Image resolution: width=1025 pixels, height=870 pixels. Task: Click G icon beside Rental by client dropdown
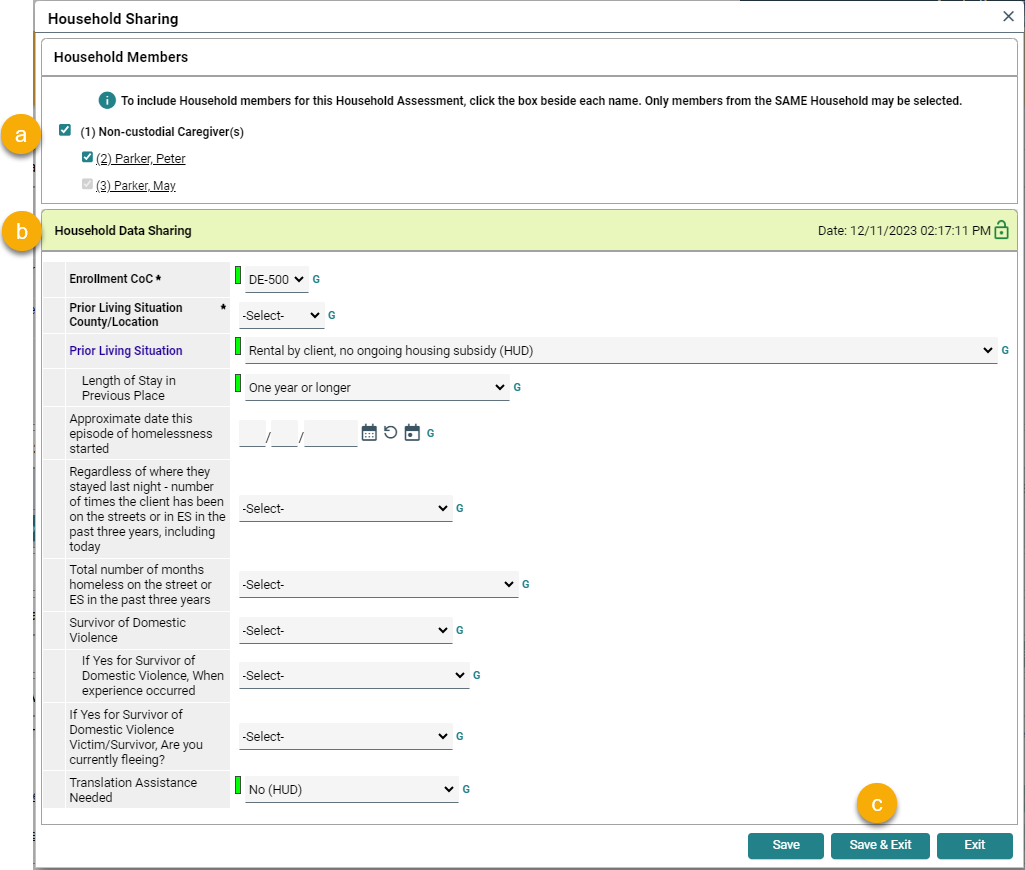(x=1005, y=350)
